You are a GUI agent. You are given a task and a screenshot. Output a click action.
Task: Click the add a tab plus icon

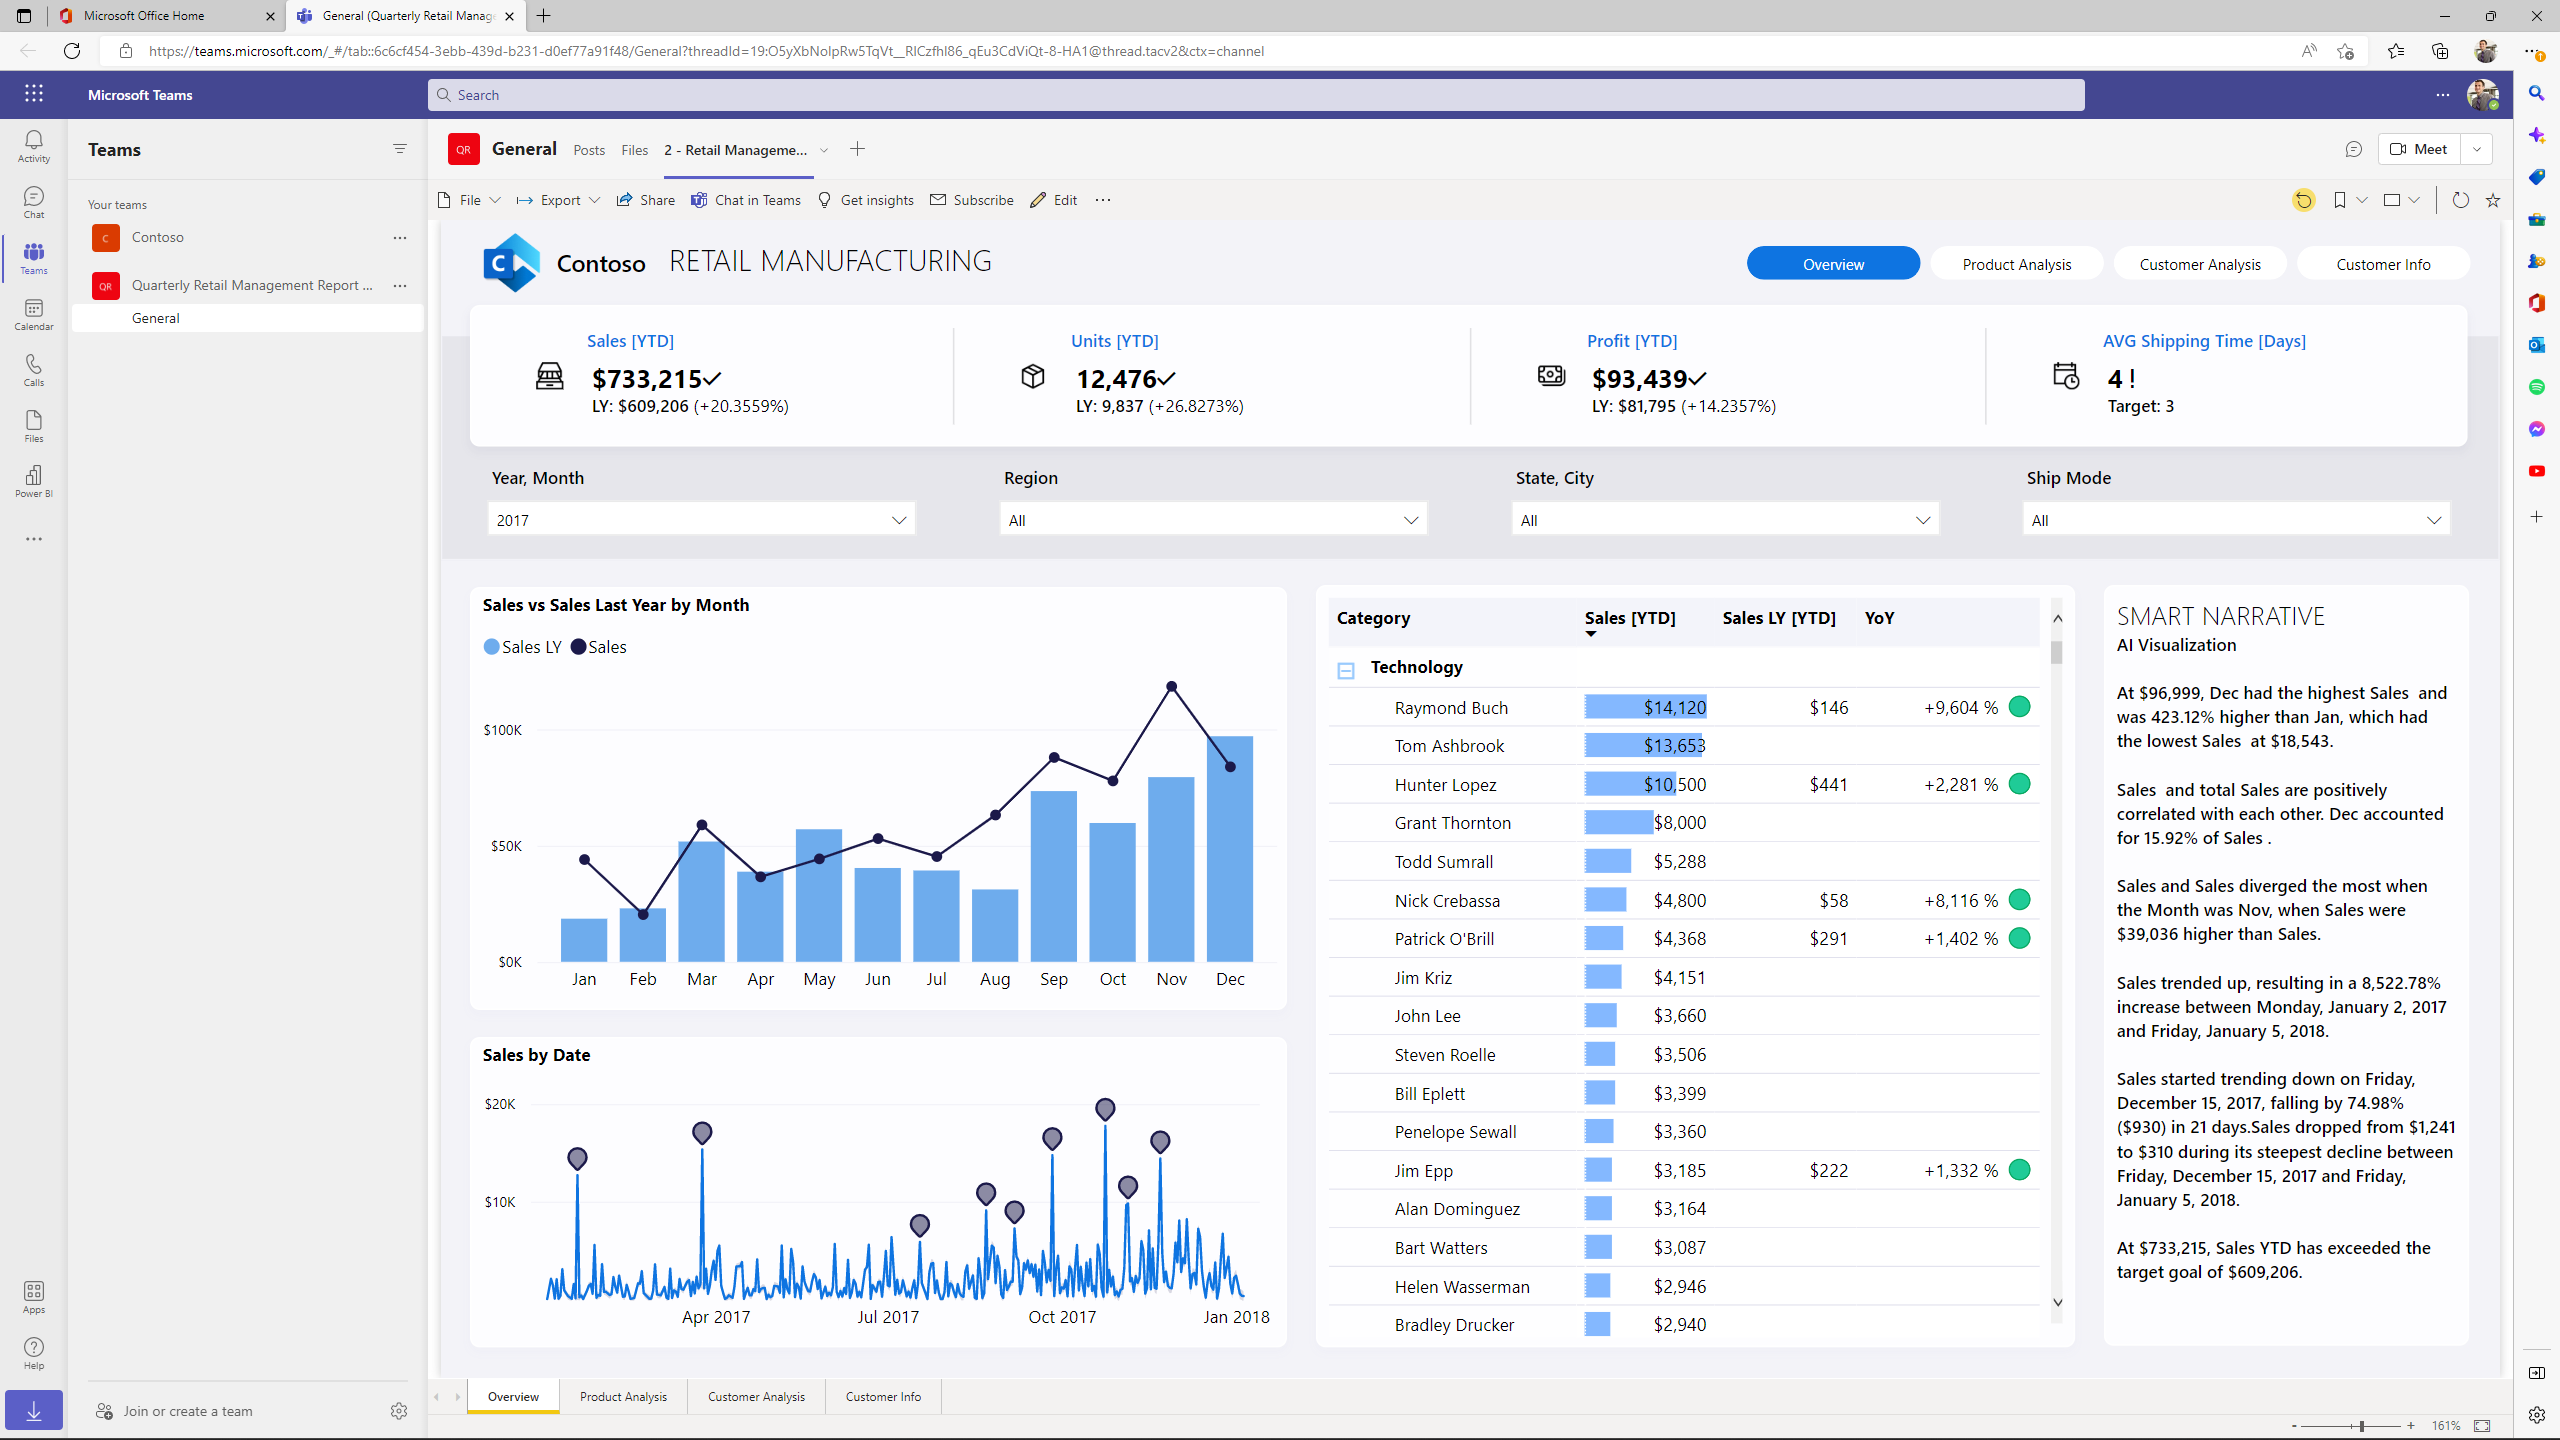[x=857, y=149]
